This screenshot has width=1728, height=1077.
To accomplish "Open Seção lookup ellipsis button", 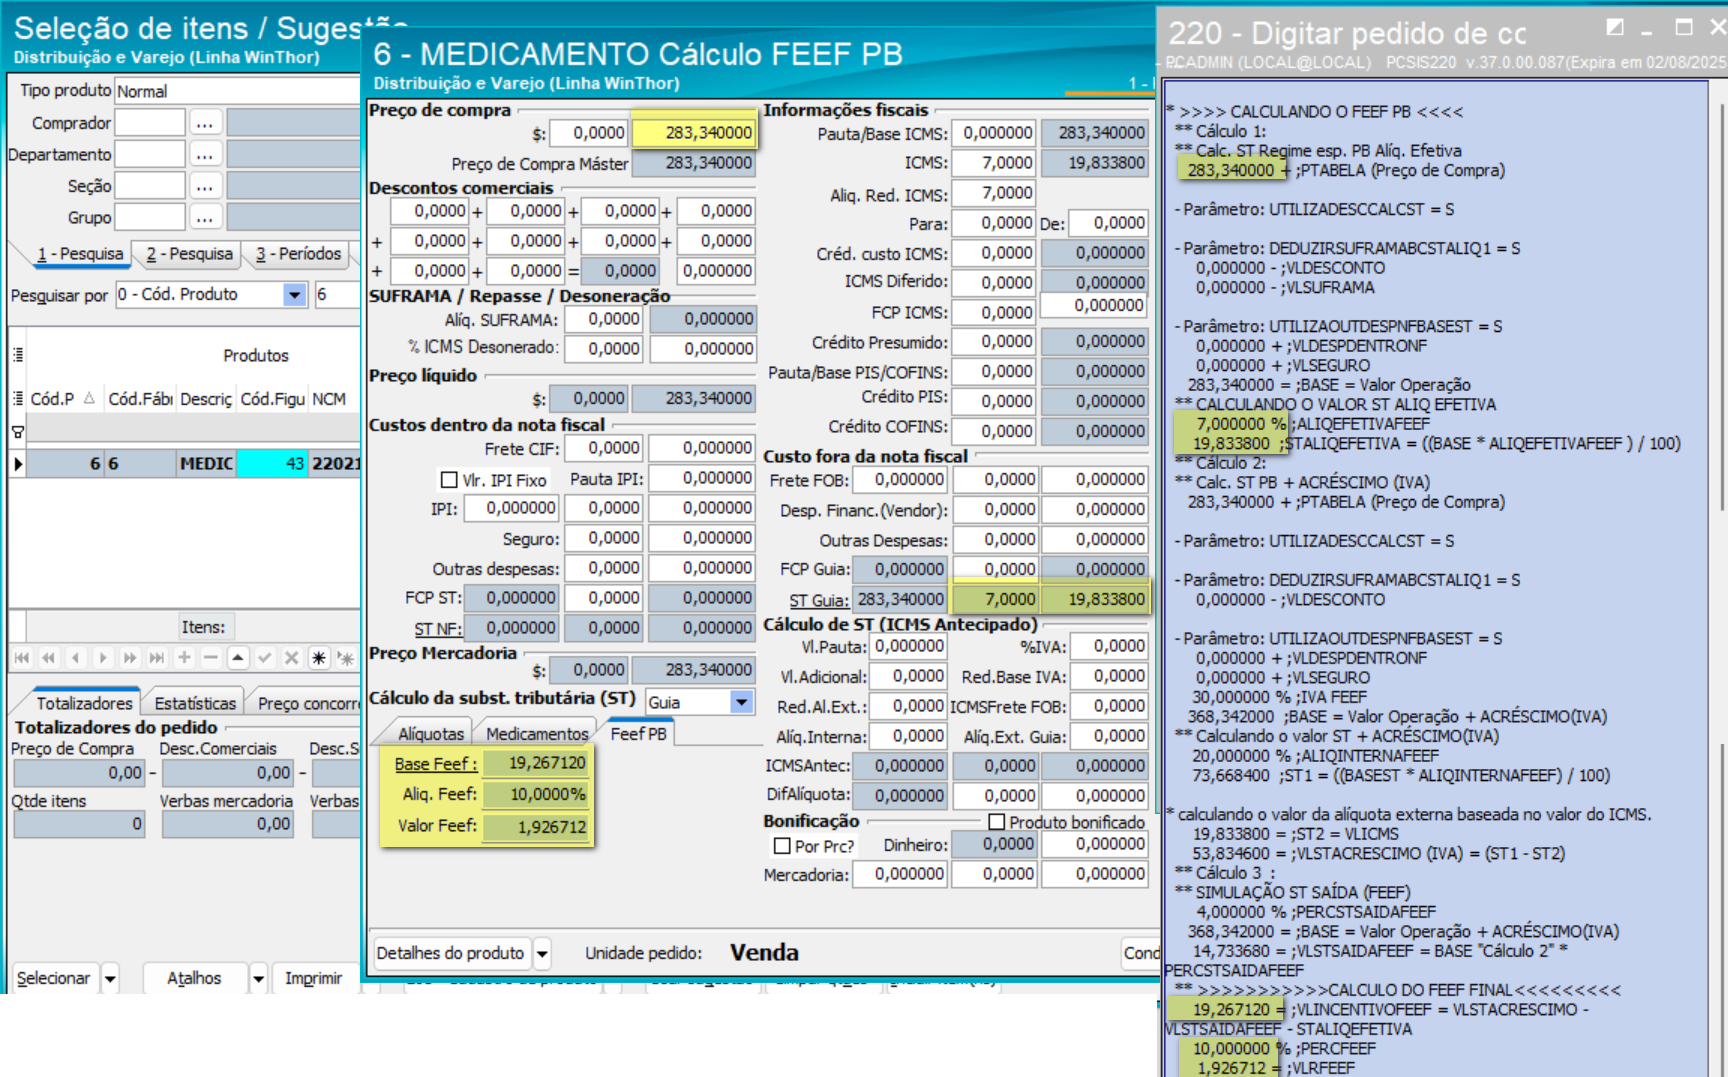I will click(205, 186).
